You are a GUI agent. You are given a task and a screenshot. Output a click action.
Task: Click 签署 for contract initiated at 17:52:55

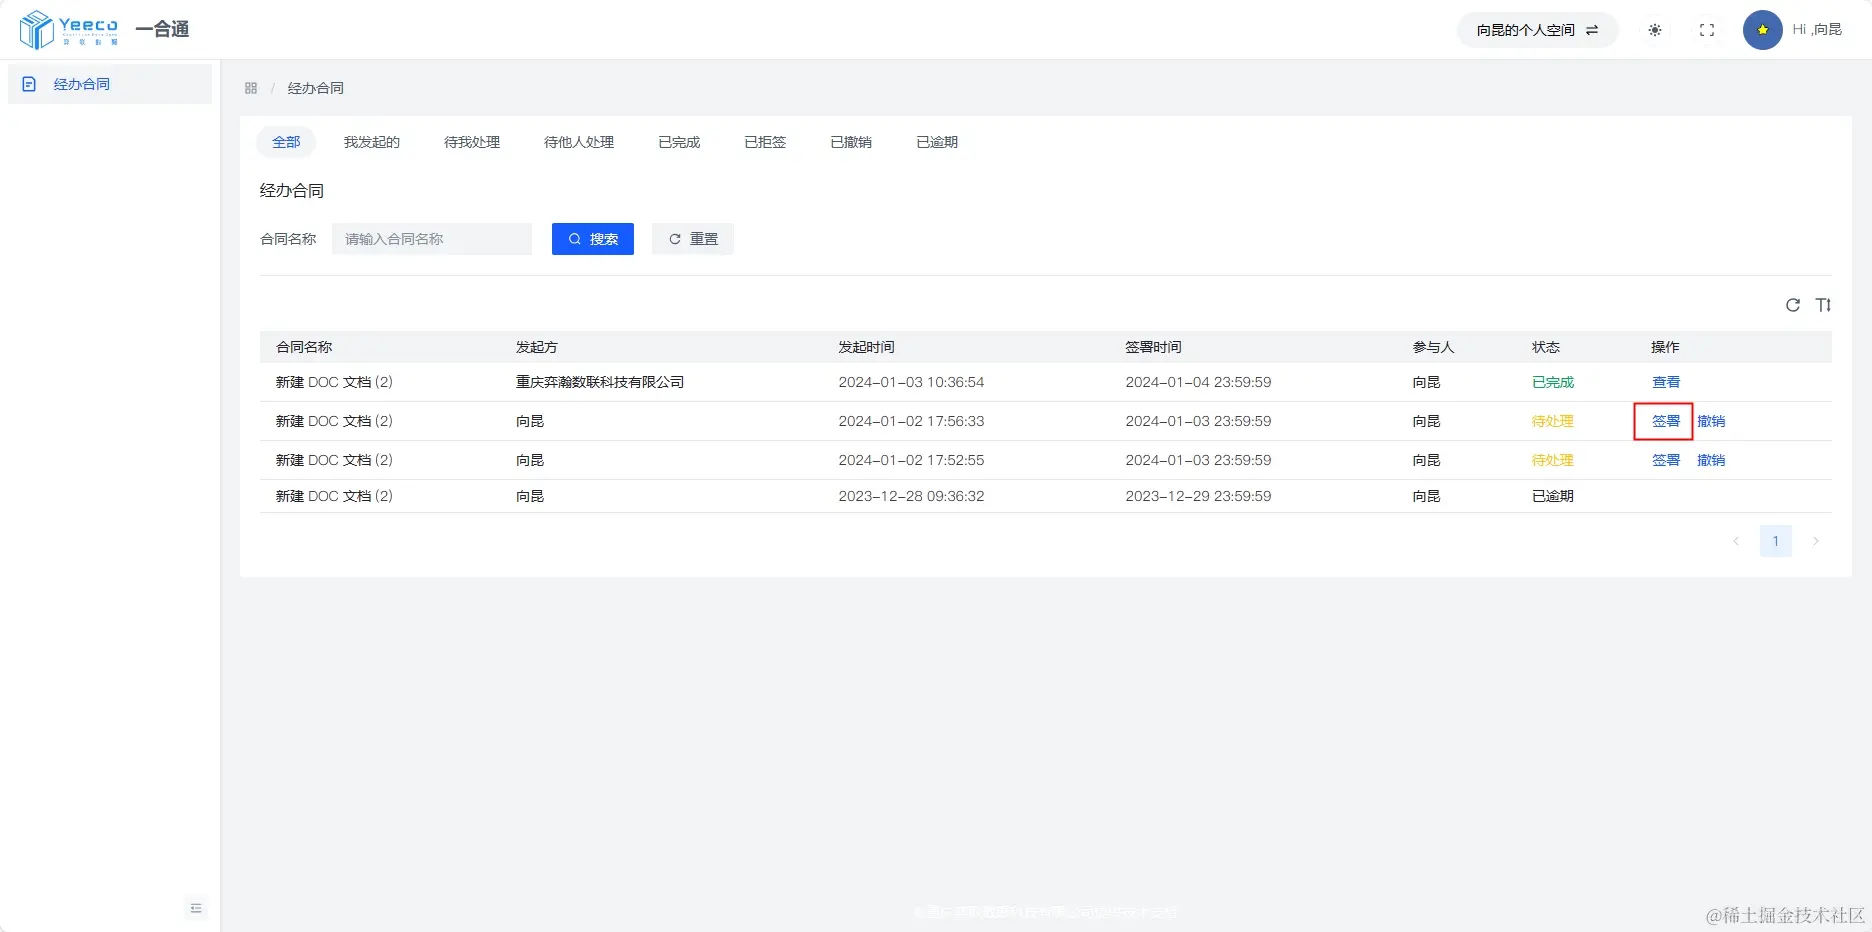tap(1666, 460)
